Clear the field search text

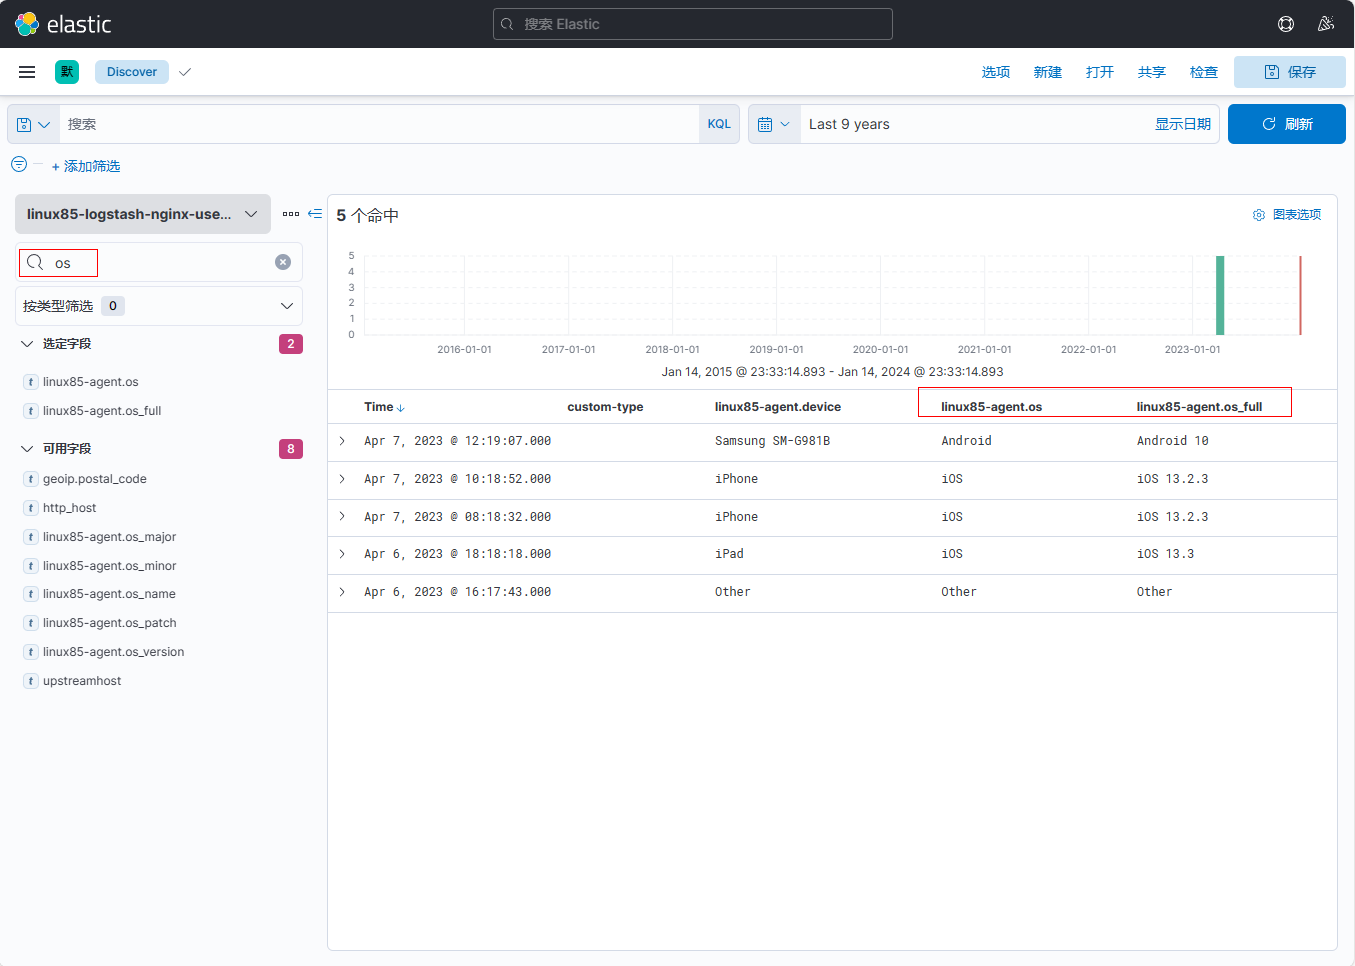(x=283, y=262)
